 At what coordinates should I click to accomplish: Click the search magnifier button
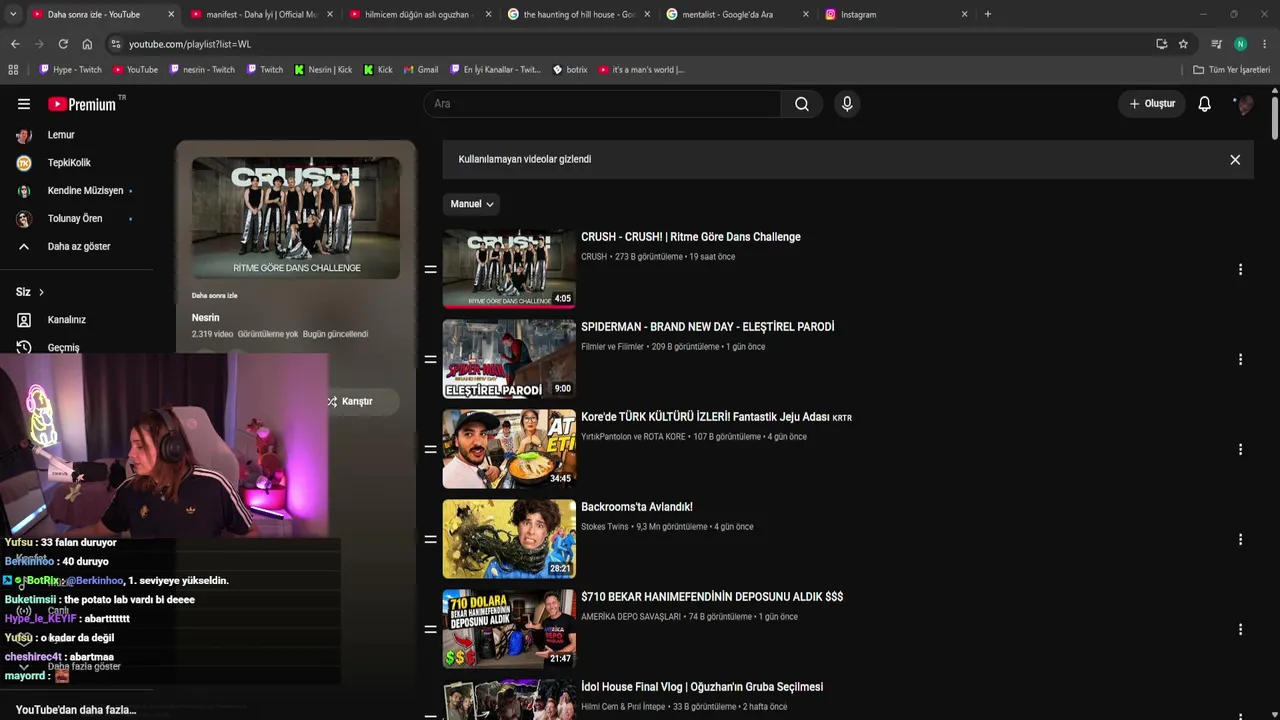point(802,104)
